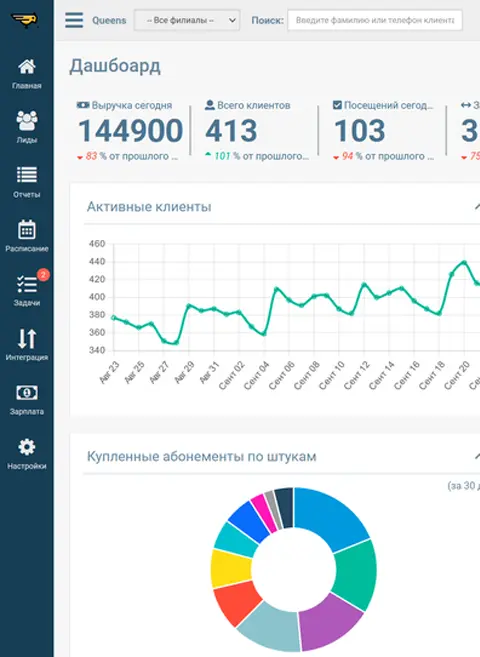The image size is (480, 657).
Task: Open the Расписание calendar icon
Action: click(26, 229)
